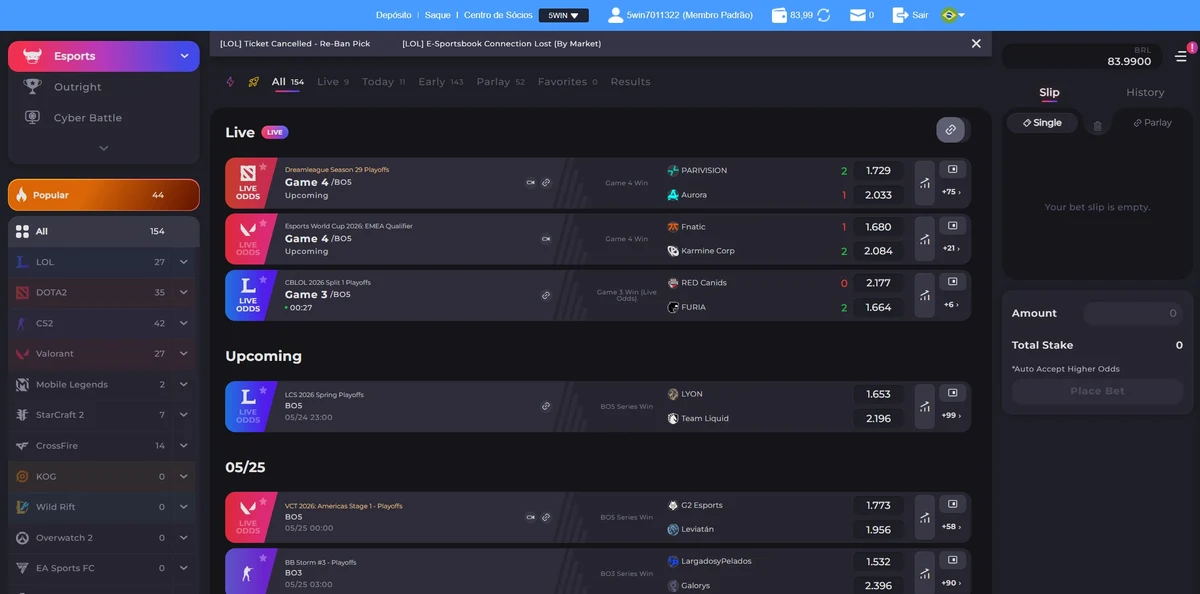
Task: Open stream camera icon in Dreamleague match
Action: coord(530,183)
